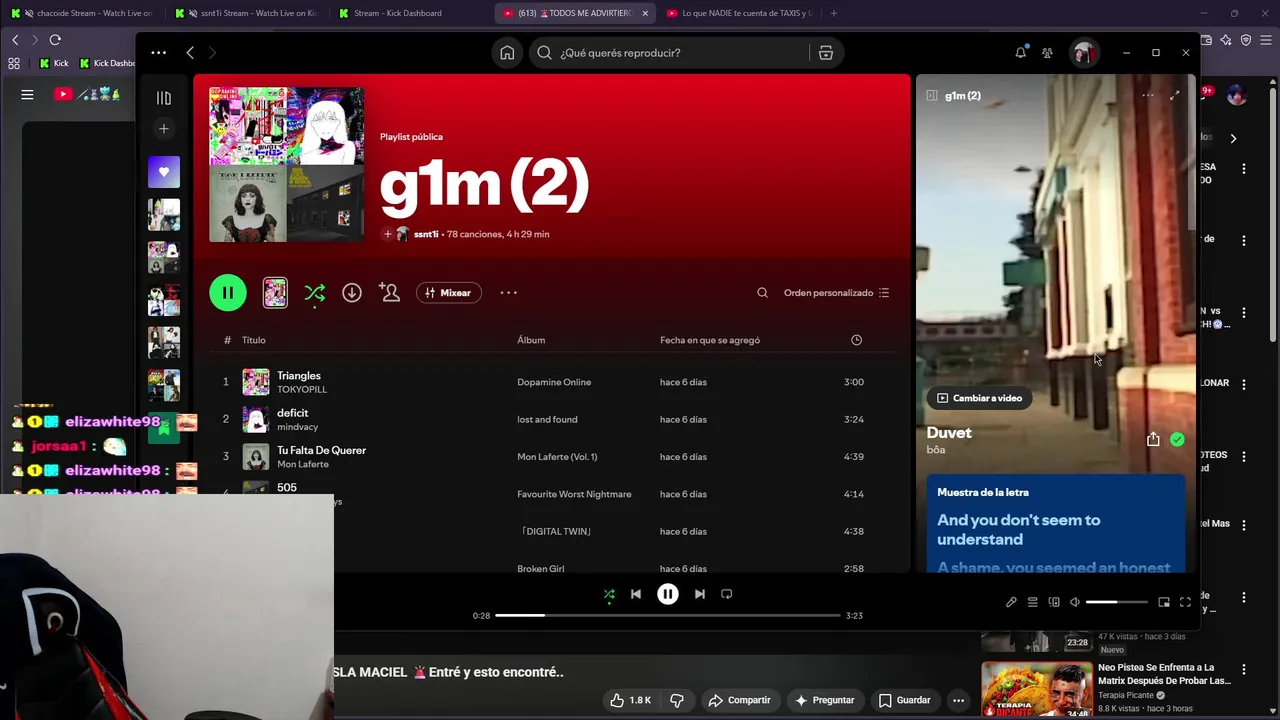This screenshot has width=1280, height=720.
Task: Add playlist to library plus circle icon
Action: 387,234
